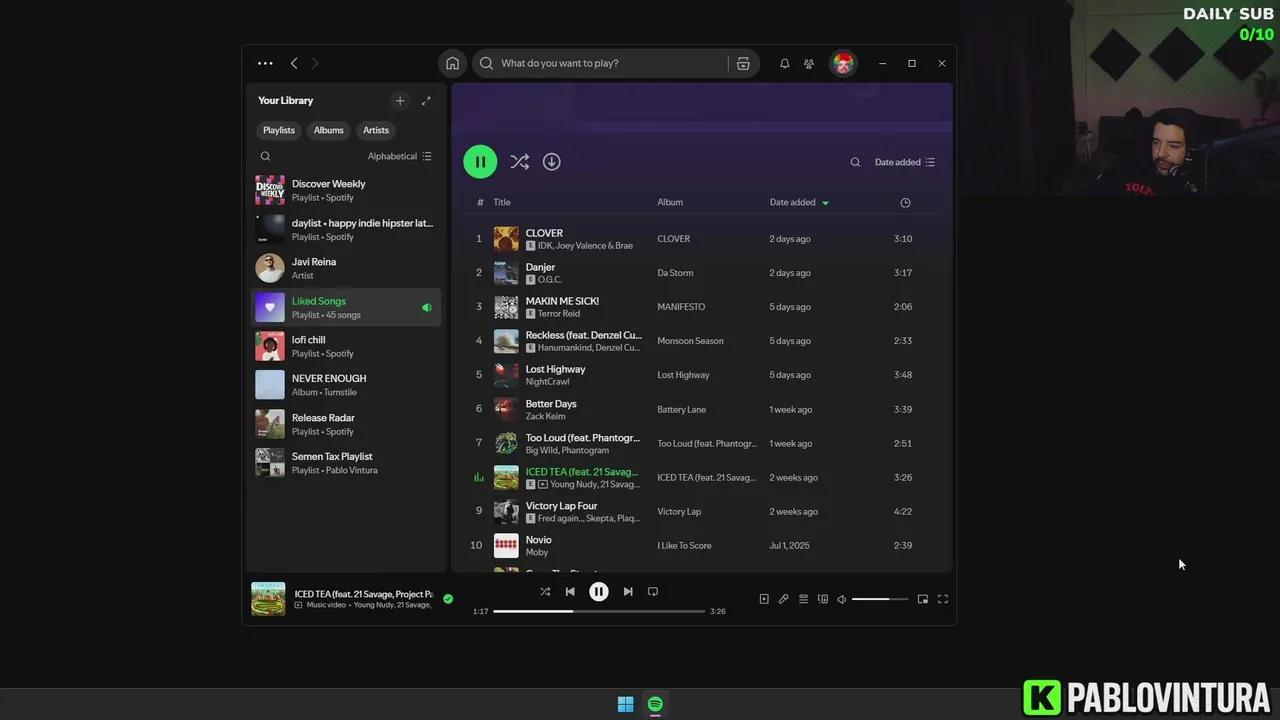
Task: Open the lofi chill playlist
Action: pyautogui.click(x=345, y=346)
